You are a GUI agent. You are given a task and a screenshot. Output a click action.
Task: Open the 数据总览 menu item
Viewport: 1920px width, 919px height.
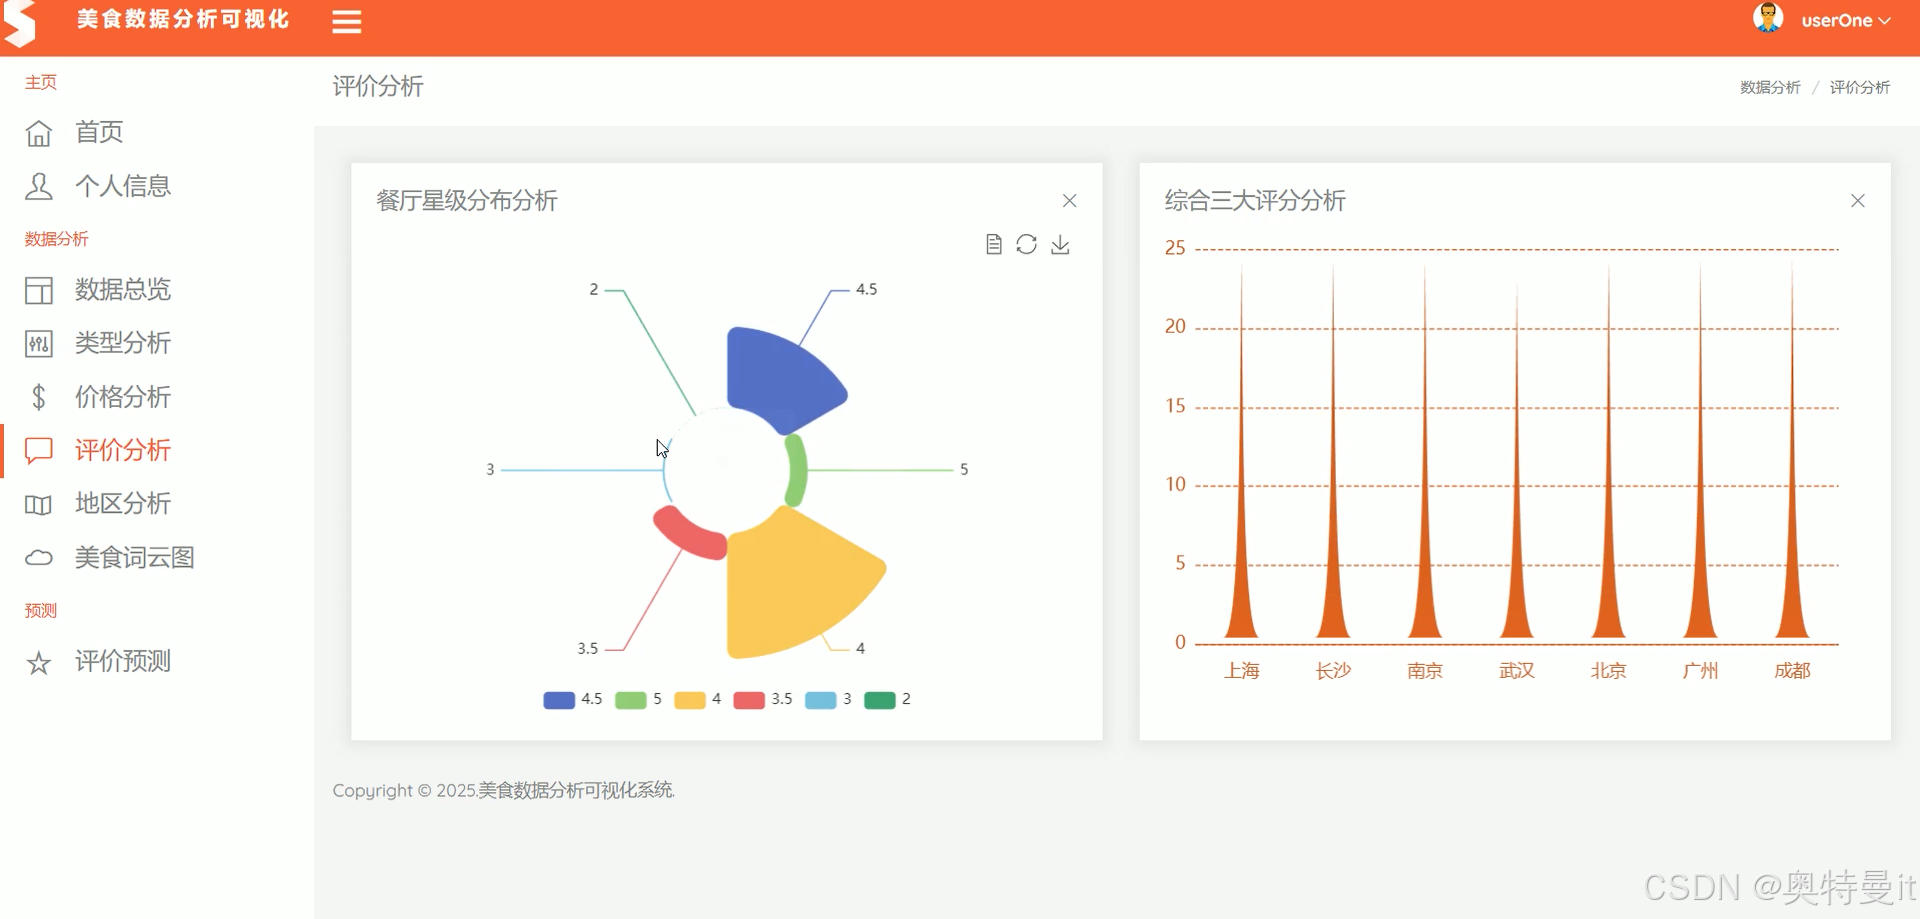[x=122, y=290]
